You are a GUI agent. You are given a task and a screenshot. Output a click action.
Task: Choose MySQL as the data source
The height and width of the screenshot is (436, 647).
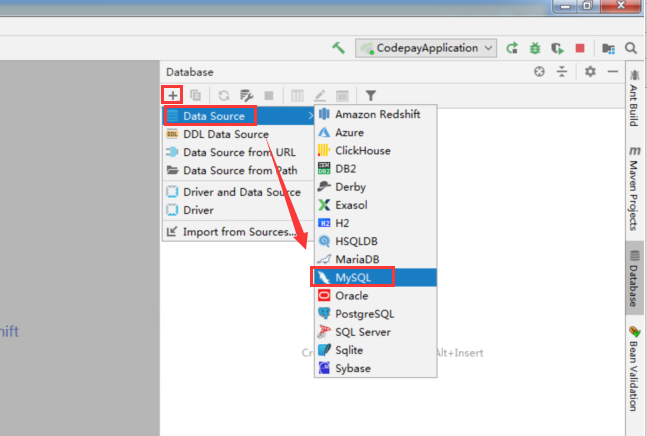point(375,278)
